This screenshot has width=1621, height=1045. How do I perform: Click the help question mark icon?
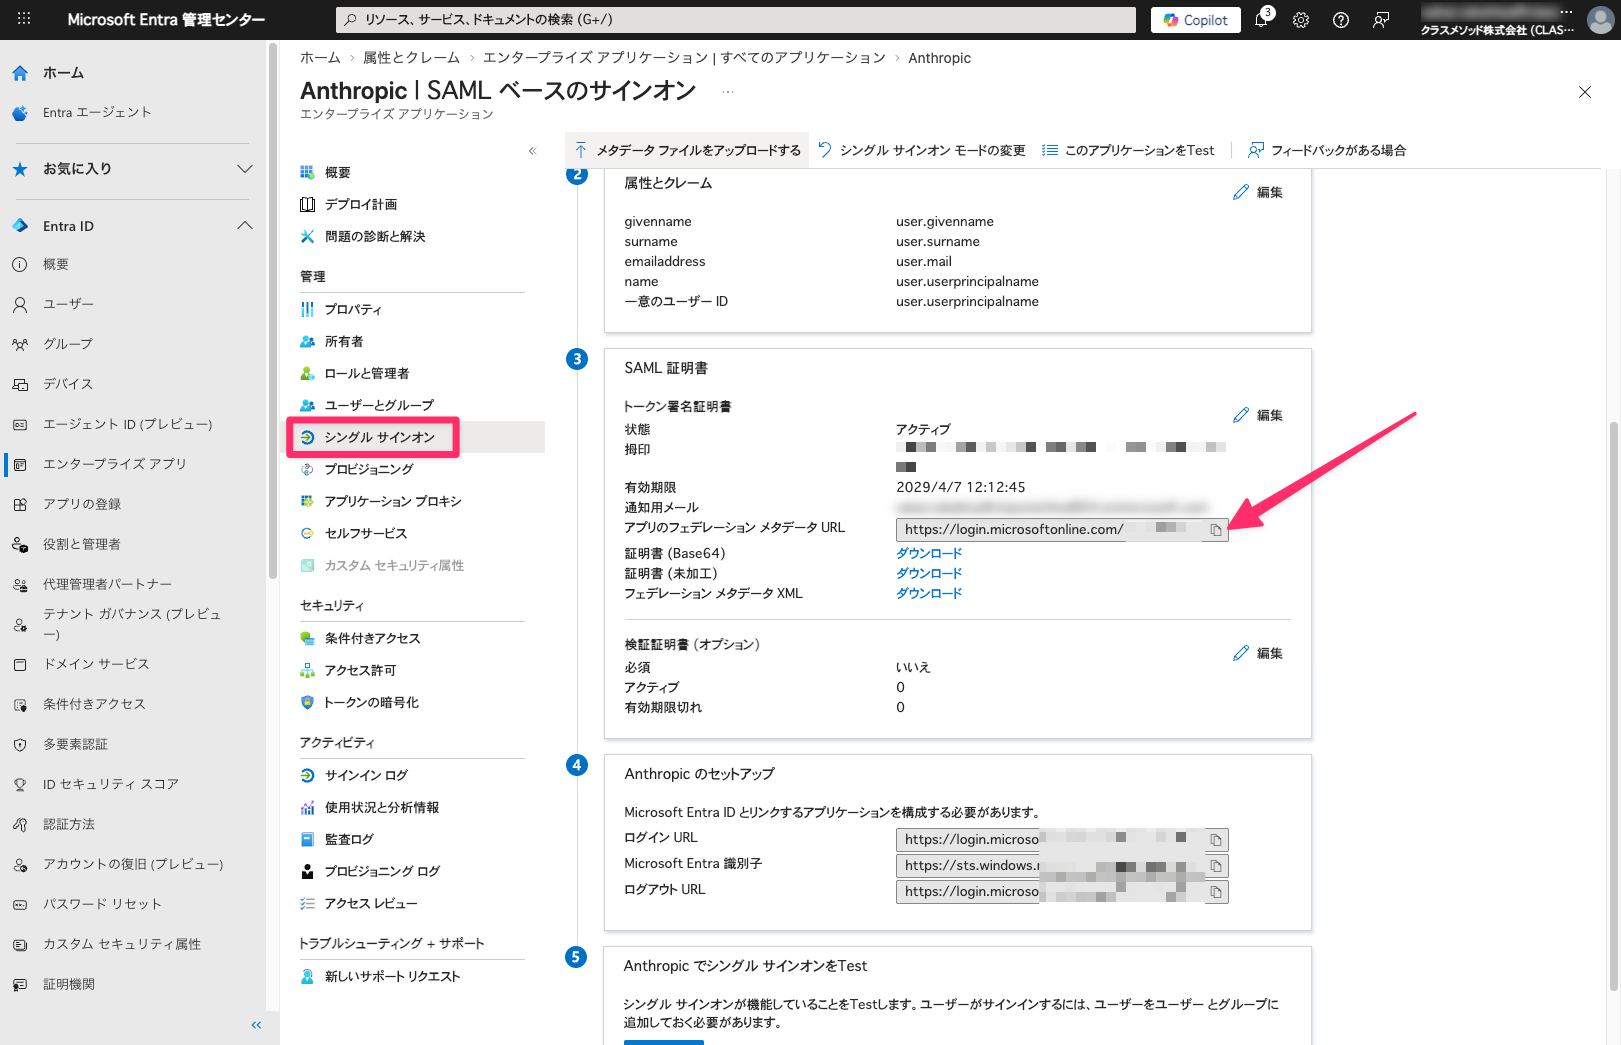[1341, 20]
